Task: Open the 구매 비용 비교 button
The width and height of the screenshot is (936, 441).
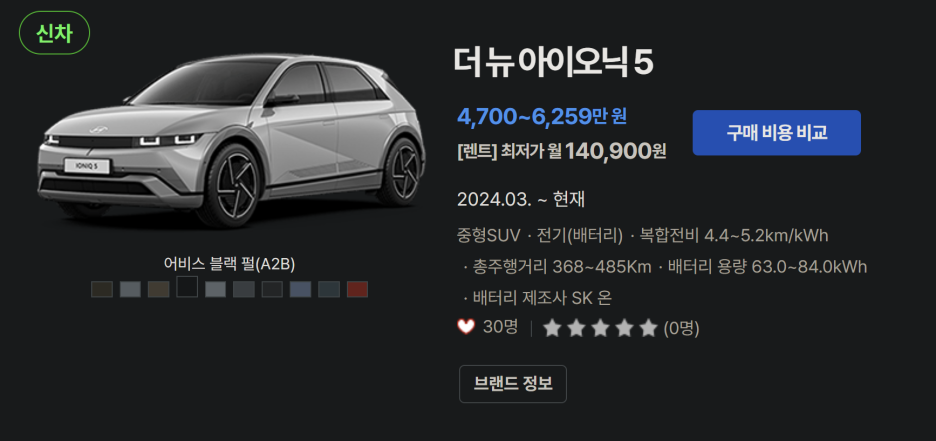Action: [777, 132]
